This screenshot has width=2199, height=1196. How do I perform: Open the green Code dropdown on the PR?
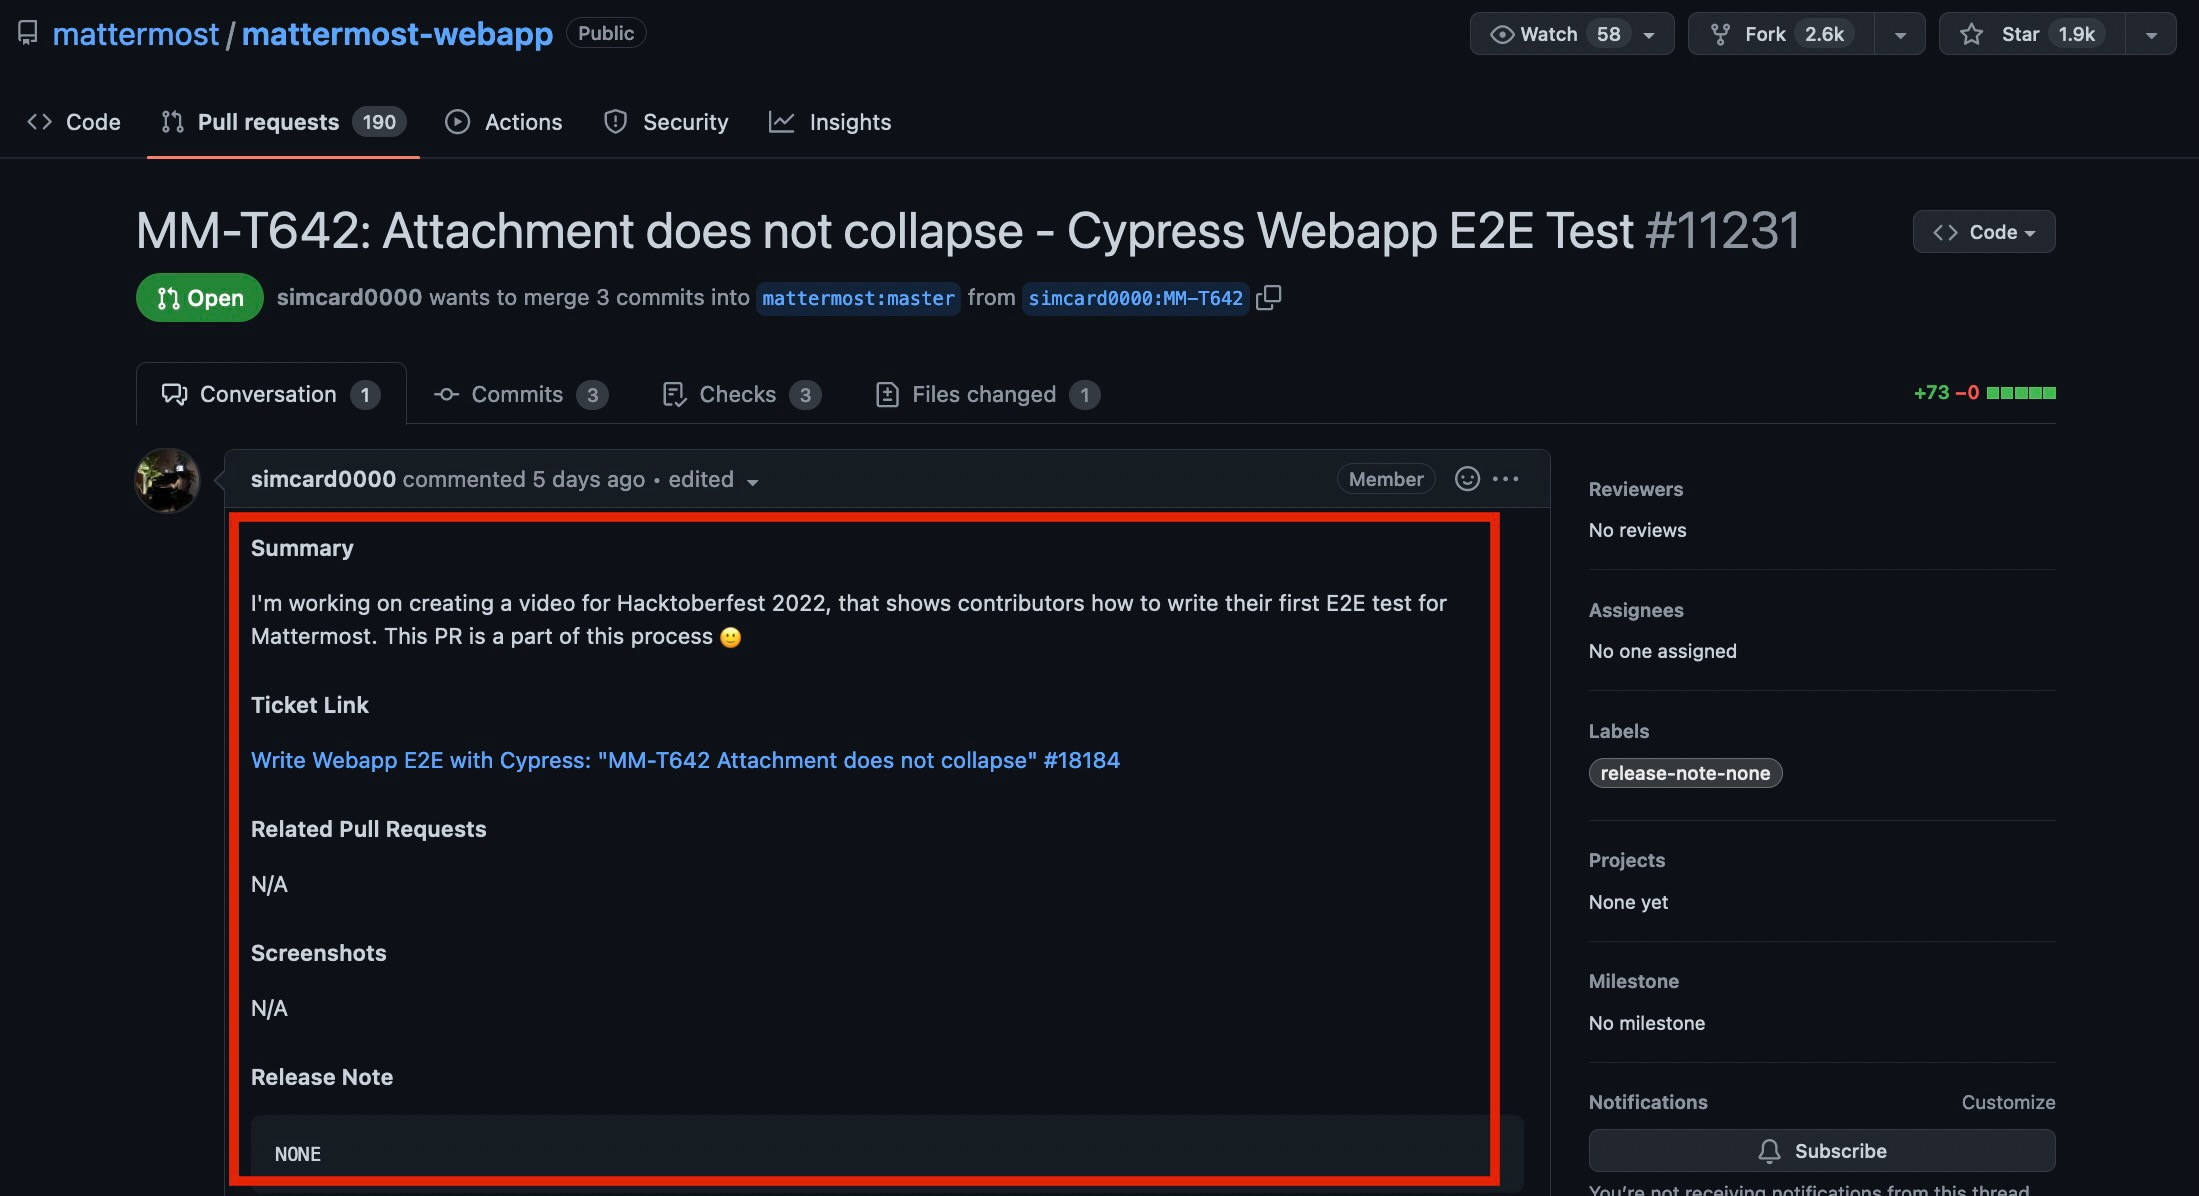(1984, 232)
